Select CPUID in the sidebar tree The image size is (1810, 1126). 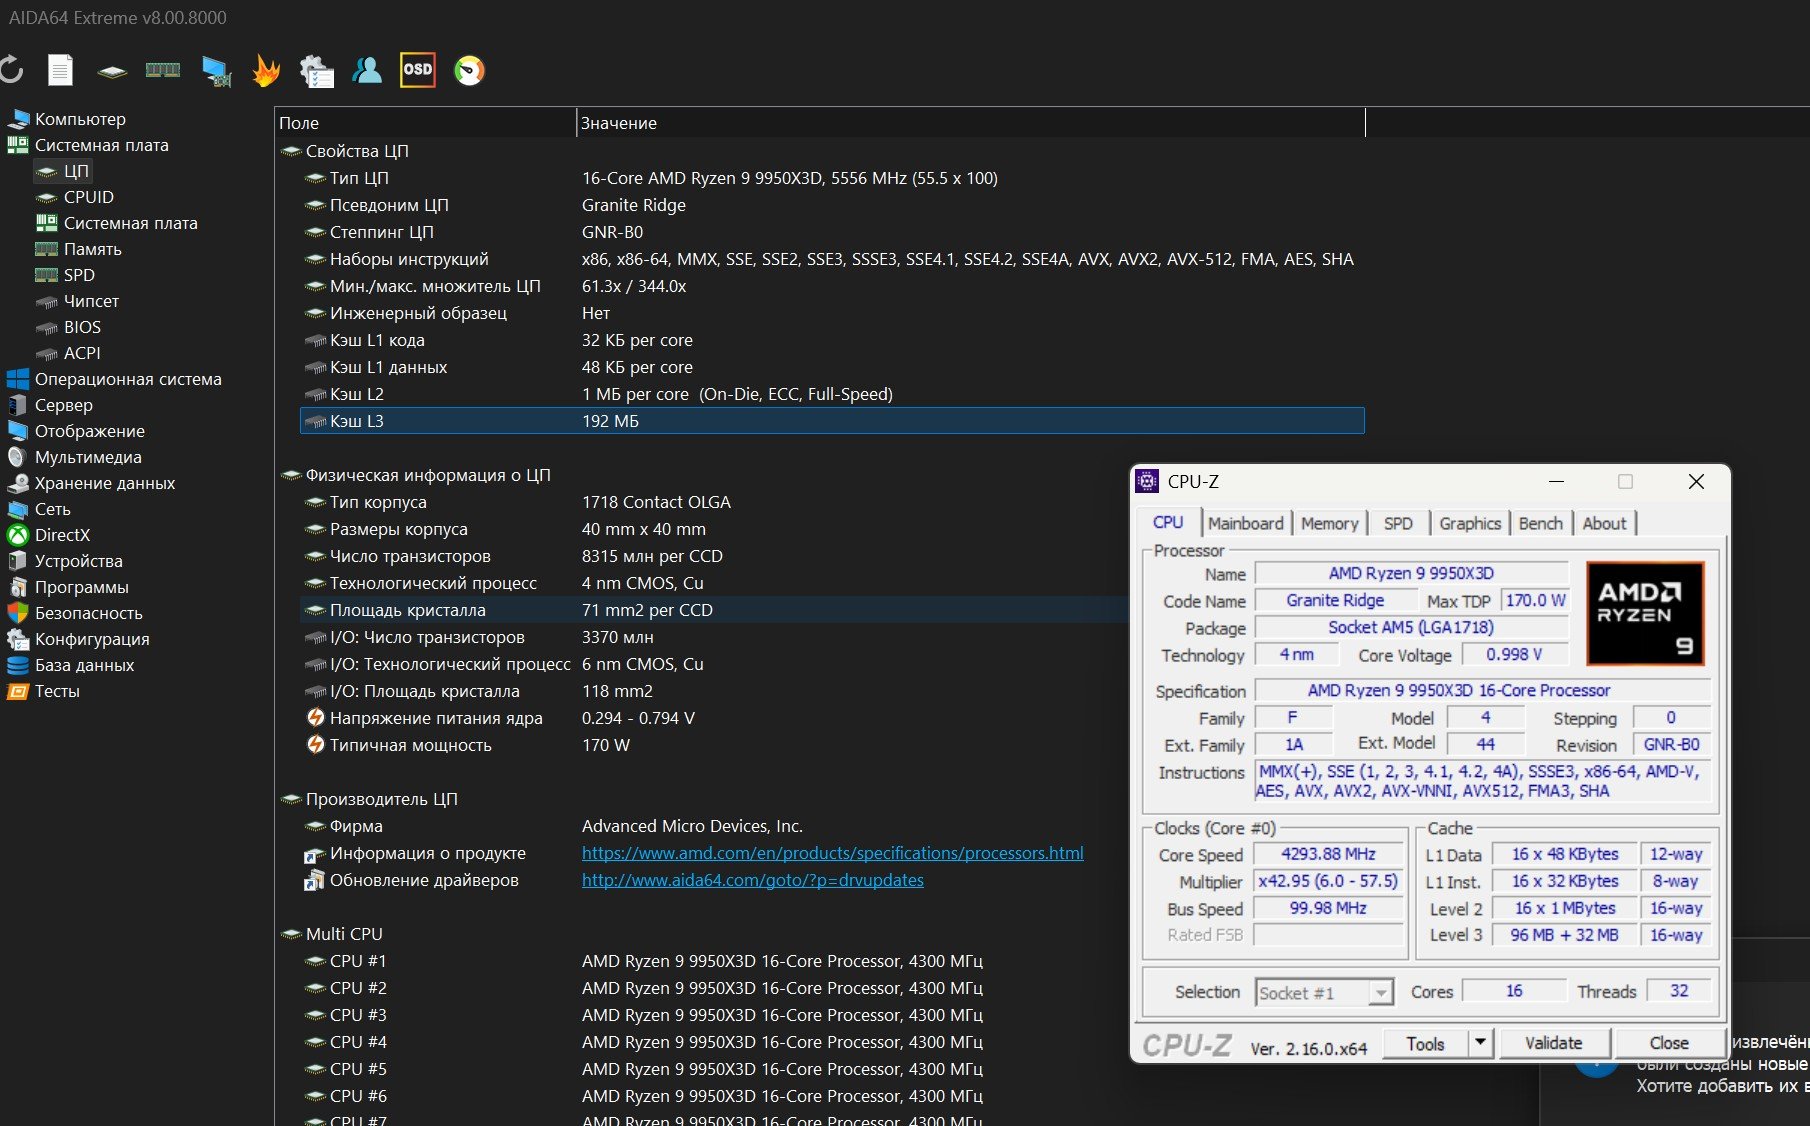pyautogui.click(x=88, y=197)
